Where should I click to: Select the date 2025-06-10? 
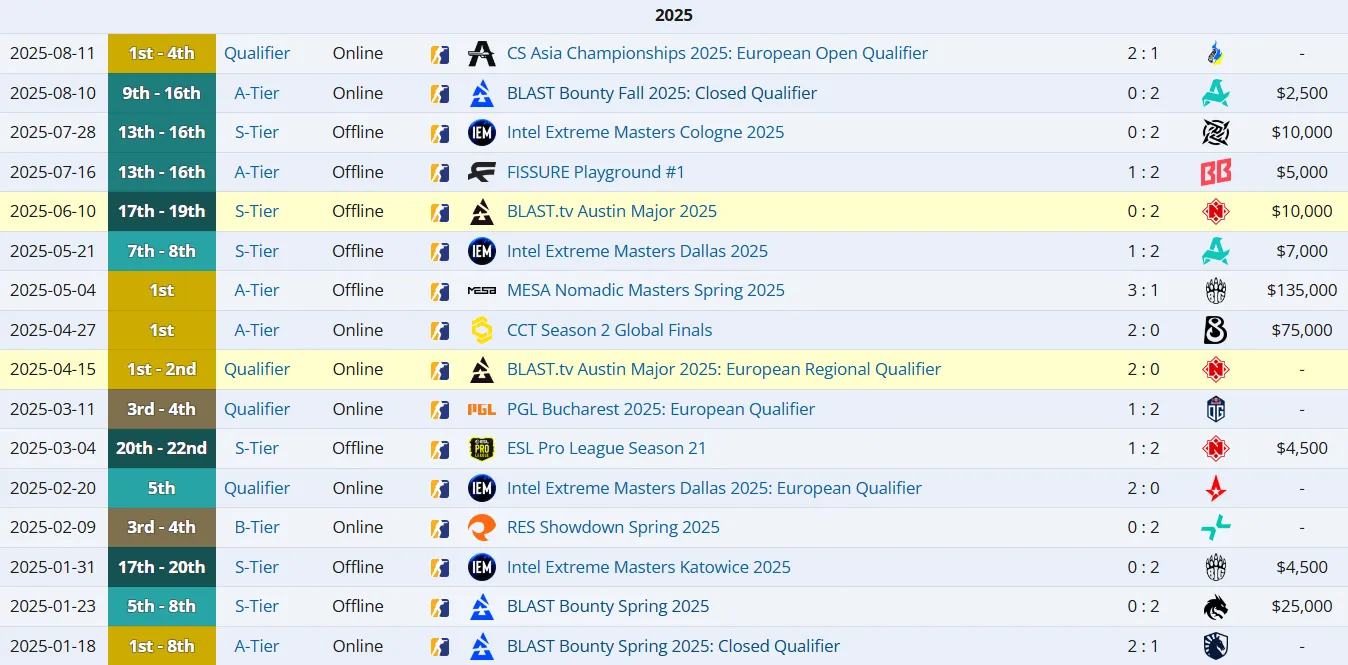click(53, 212)
